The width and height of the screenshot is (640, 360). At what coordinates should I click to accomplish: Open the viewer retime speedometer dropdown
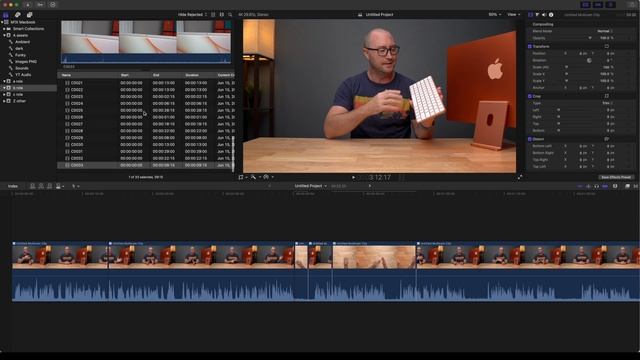pyautogui.click(x=268, y=178)
